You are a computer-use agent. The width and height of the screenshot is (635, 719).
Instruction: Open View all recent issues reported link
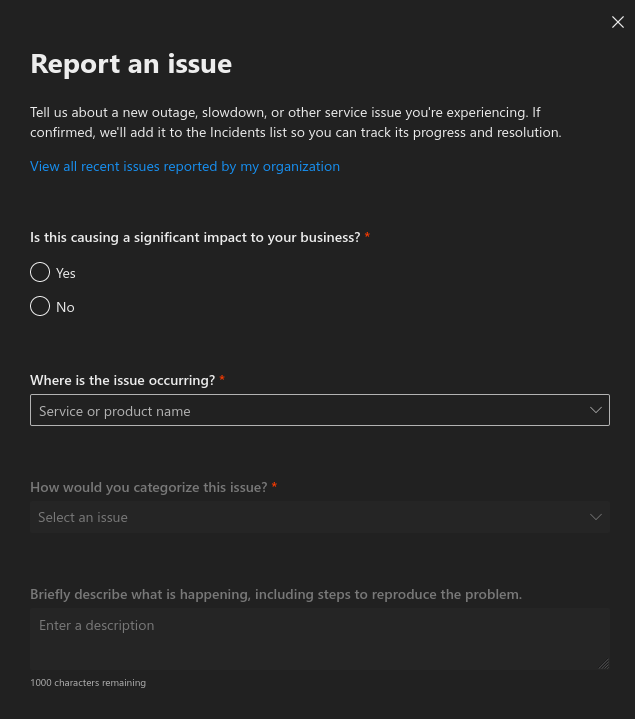coord(185,166)
